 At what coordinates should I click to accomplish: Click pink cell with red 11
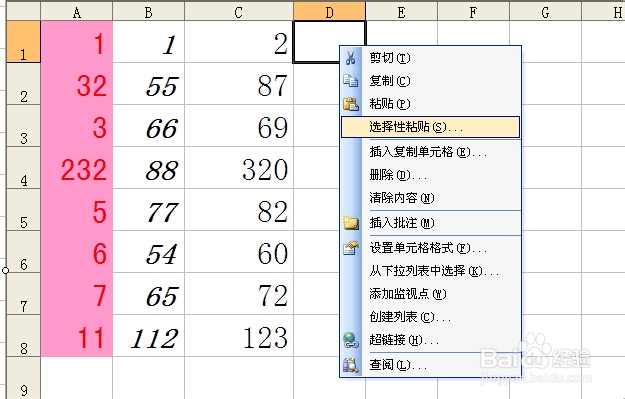click(77, 336)
